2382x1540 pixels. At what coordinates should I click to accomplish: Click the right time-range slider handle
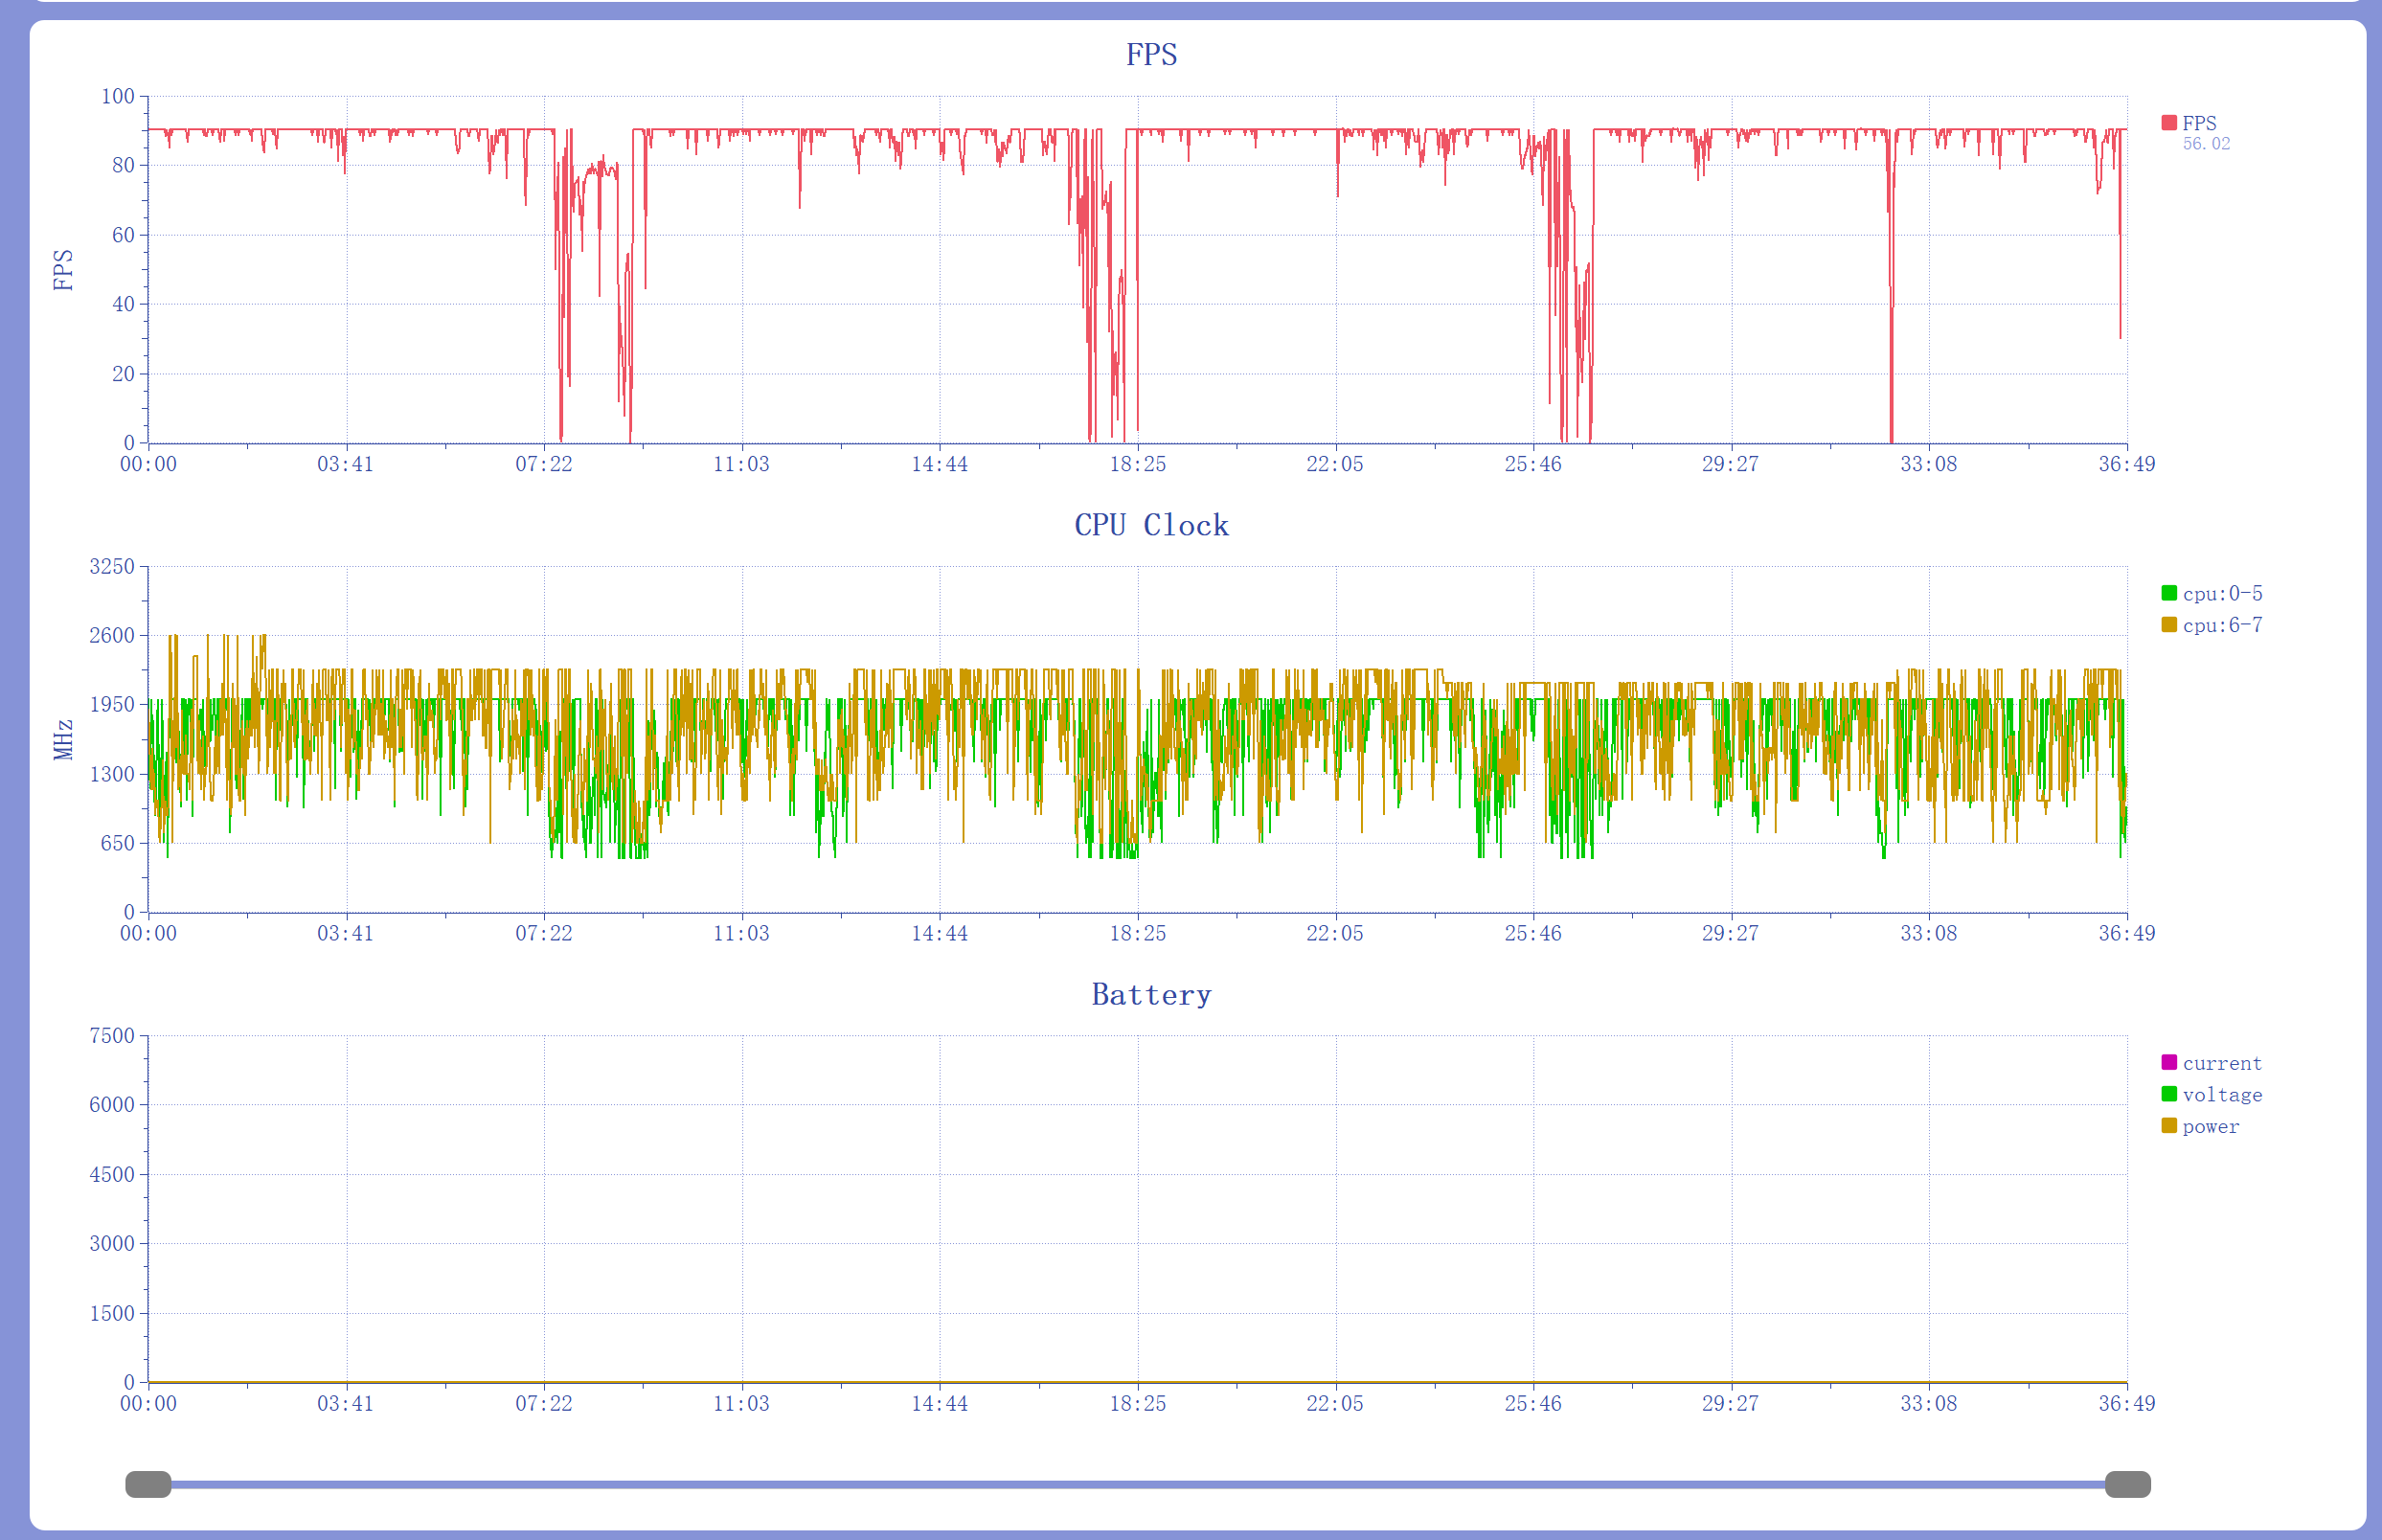(2127, 1484)
